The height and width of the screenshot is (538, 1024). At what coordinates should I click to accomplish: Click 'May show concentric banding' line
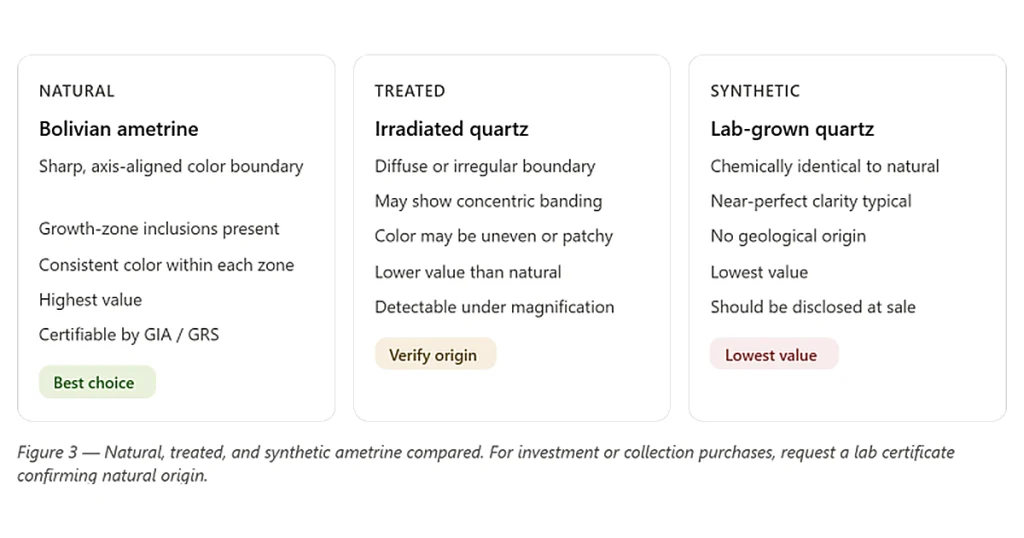(488, 201)
